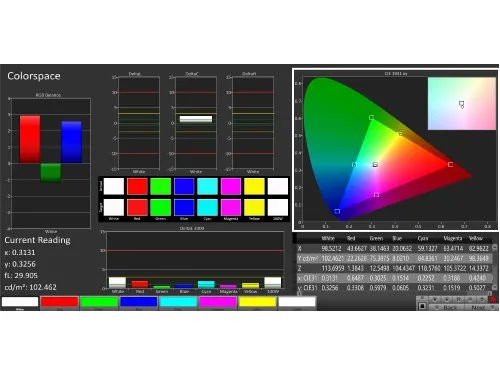
Task: Click the red bar in RGB Balance chart
Action: [x=30, y=139]
